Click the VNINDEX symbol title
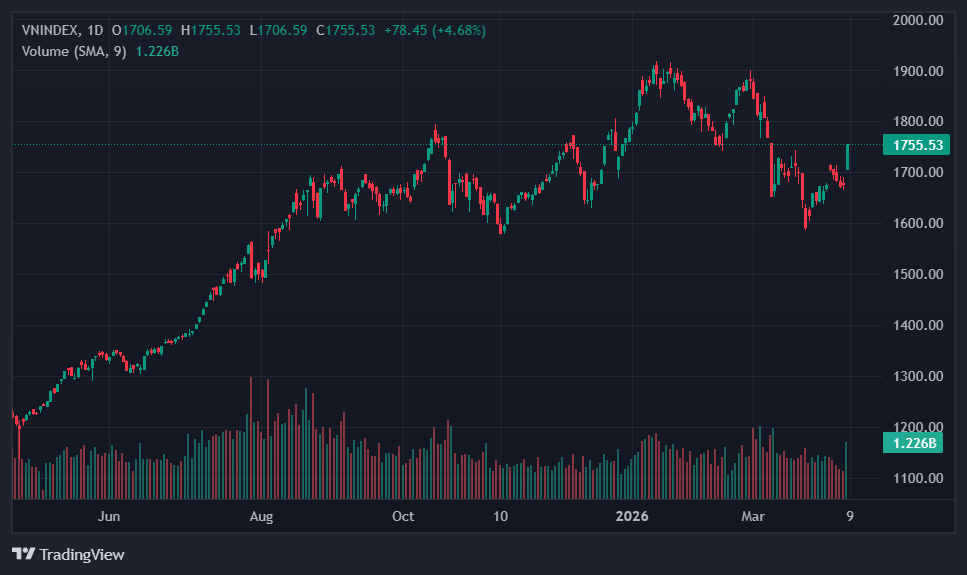Image resolution: width=967 pixels, height=575 pixels. click(x=50, y=30)
